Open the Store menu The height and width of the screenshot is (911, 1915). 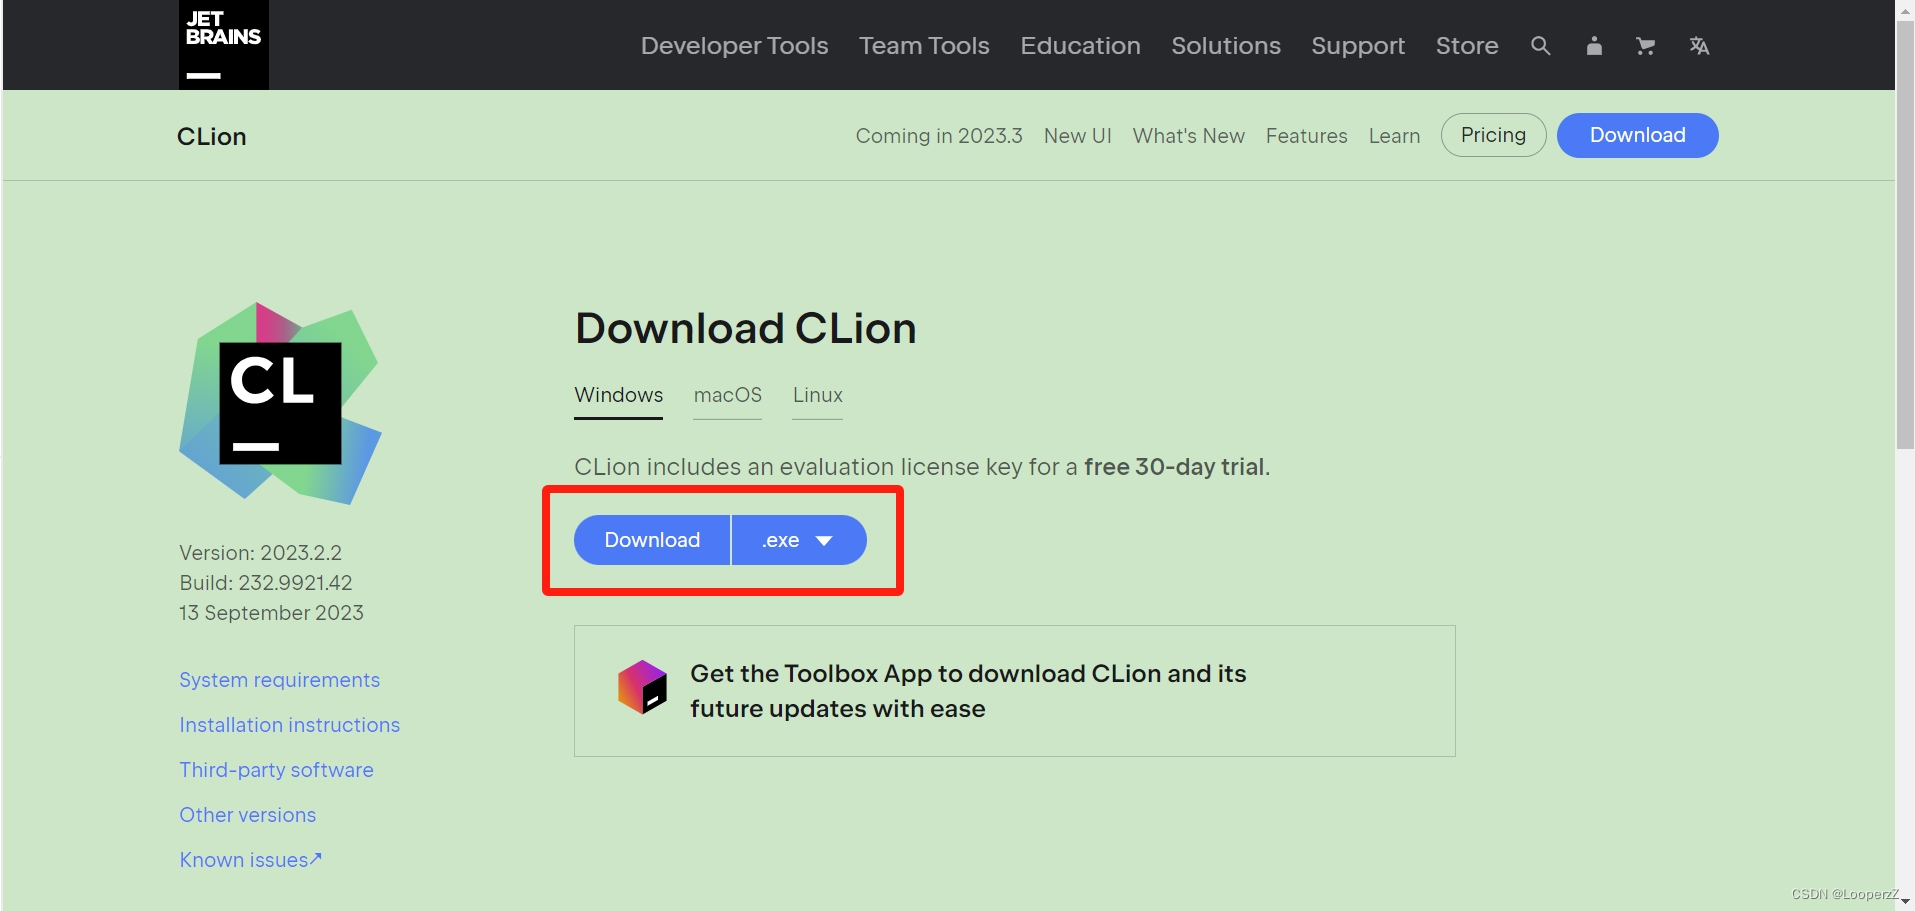1466,46
